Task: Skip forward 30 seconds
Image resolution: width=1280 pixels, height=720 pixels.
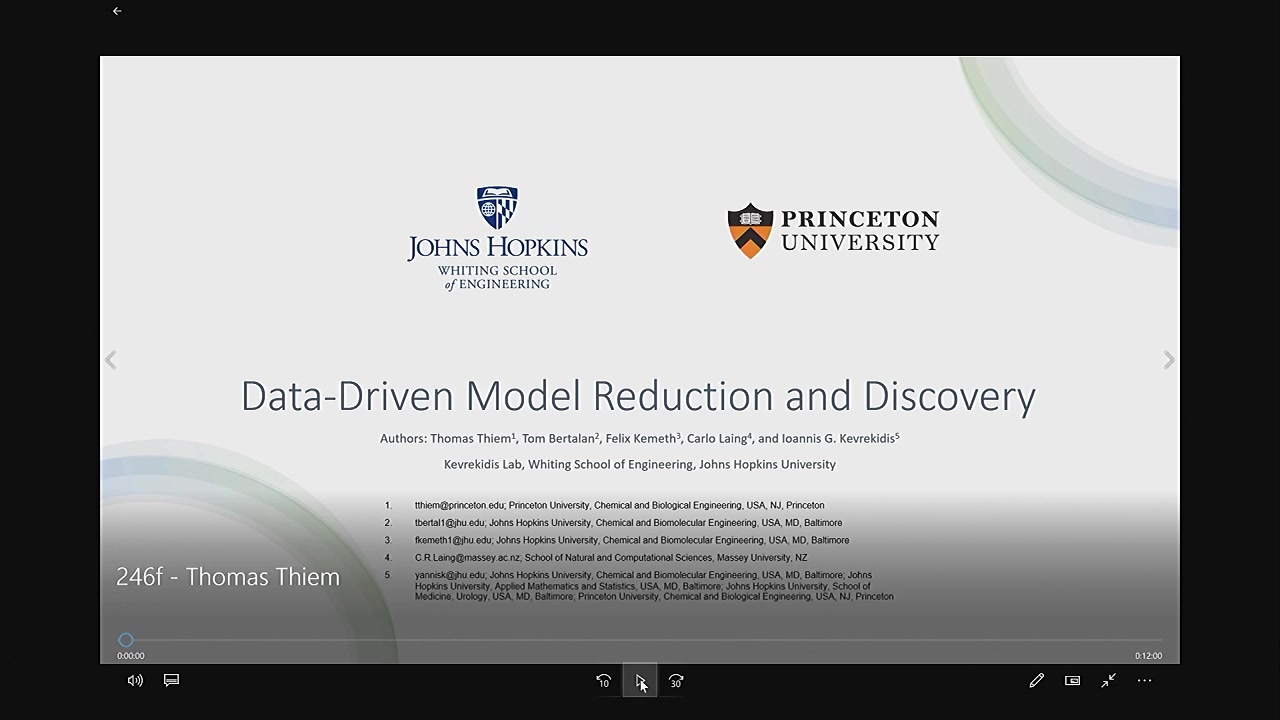Action: click(x=676, y=681)
